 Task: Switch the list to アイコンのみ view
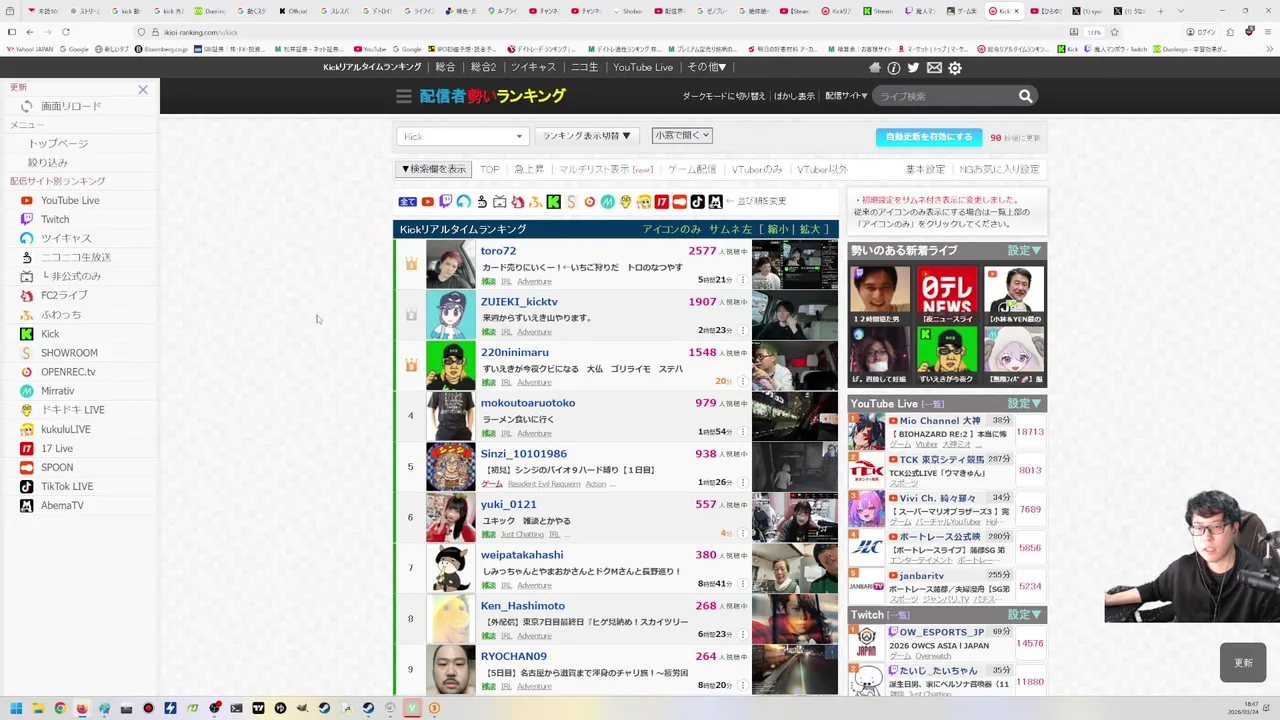[672, 229]
